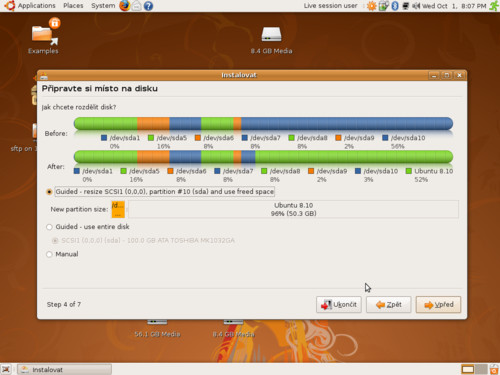Click the green logout running-man icon

pyautogui.click(x=494, y=6)
